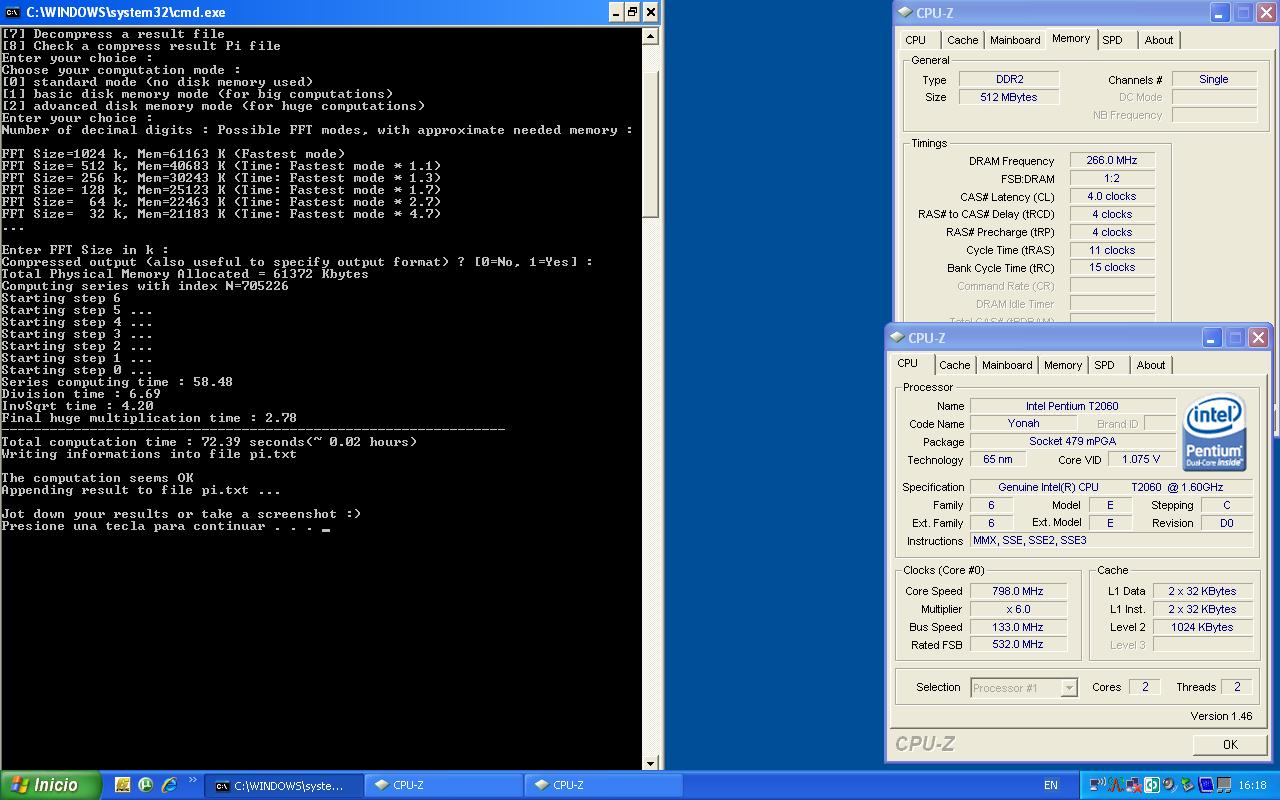This screenshot has width=1280, height=800.
Task: Click the OK button in CPU-Z
Action: click(x=1230, y=744)
